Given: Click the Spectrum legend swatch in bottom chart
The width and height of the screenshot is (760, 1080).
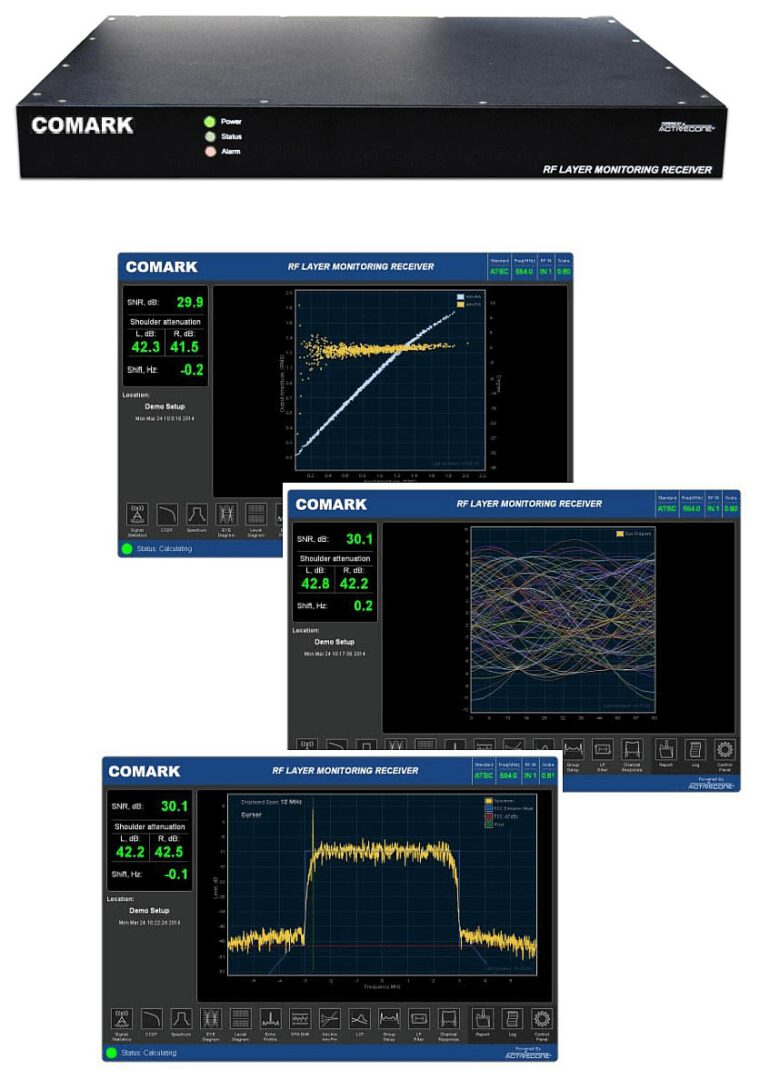Looking at the screenshot, I should click(x=489, y=801).
